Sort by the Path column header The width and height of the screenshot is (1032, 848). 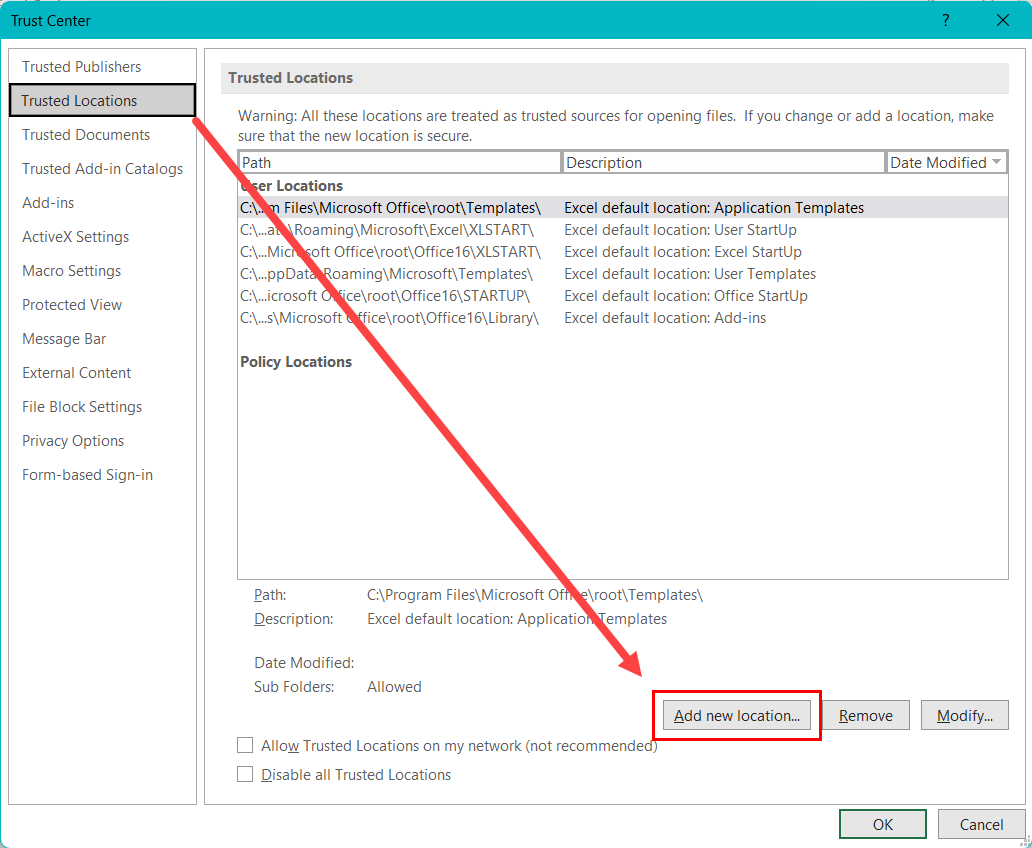click(x=400, y=162)
